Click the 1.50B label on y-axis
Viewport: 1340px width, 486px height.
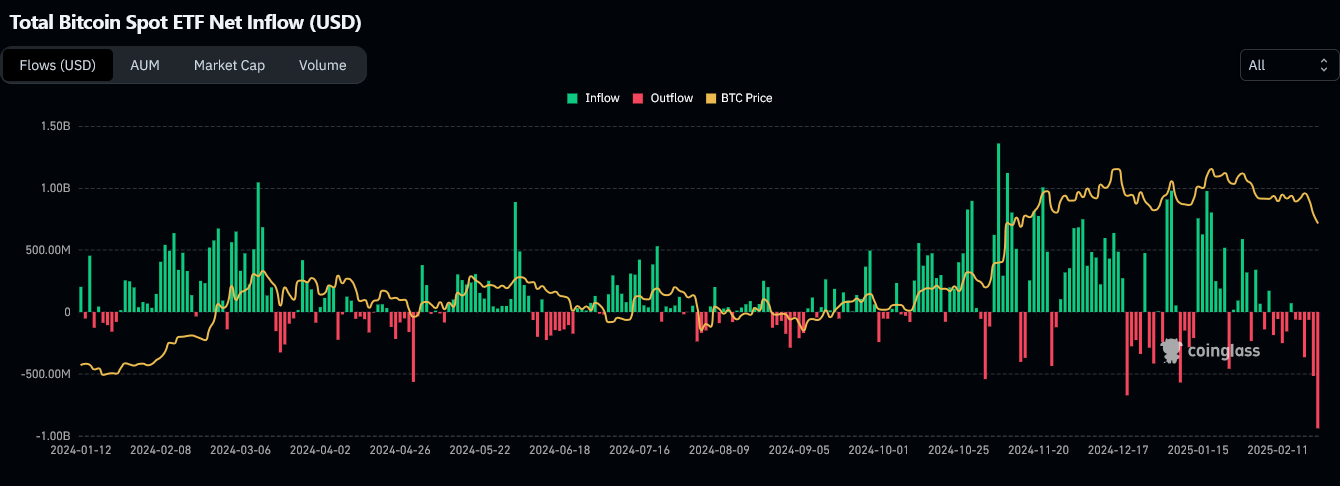(x=55, y=126)
